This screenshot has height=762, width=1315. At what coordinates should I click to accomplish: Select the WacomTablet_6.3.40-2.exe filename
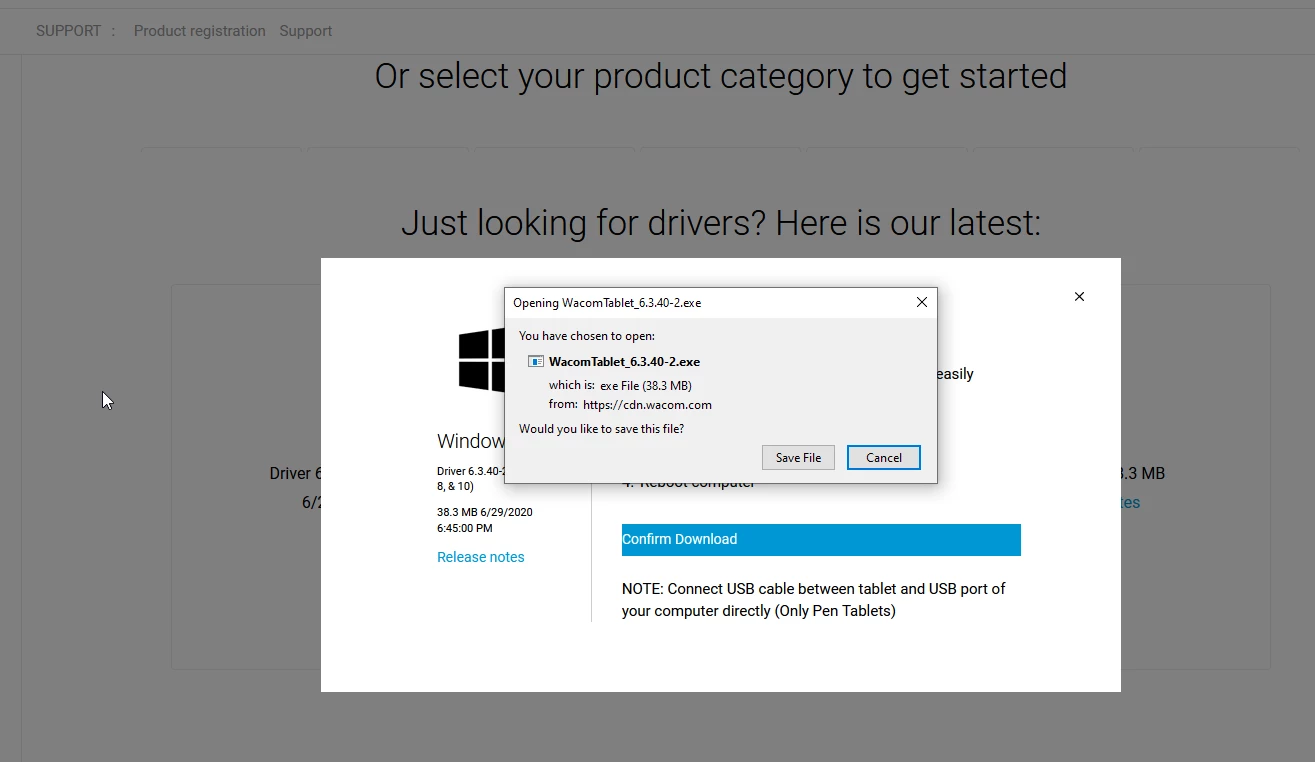(624, 362)
